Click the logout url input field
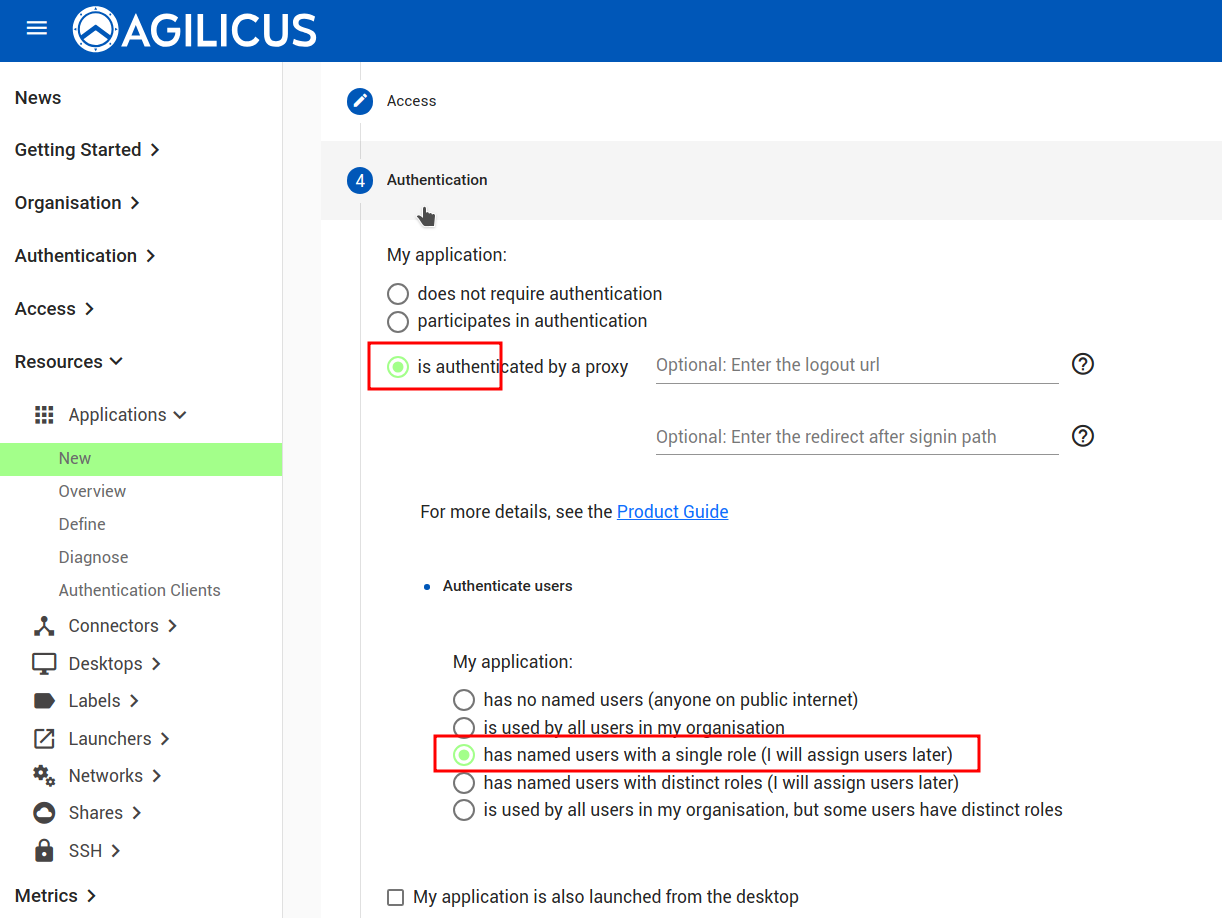The height and width of the screenshot is (918, 1222). tap(856, 365)
